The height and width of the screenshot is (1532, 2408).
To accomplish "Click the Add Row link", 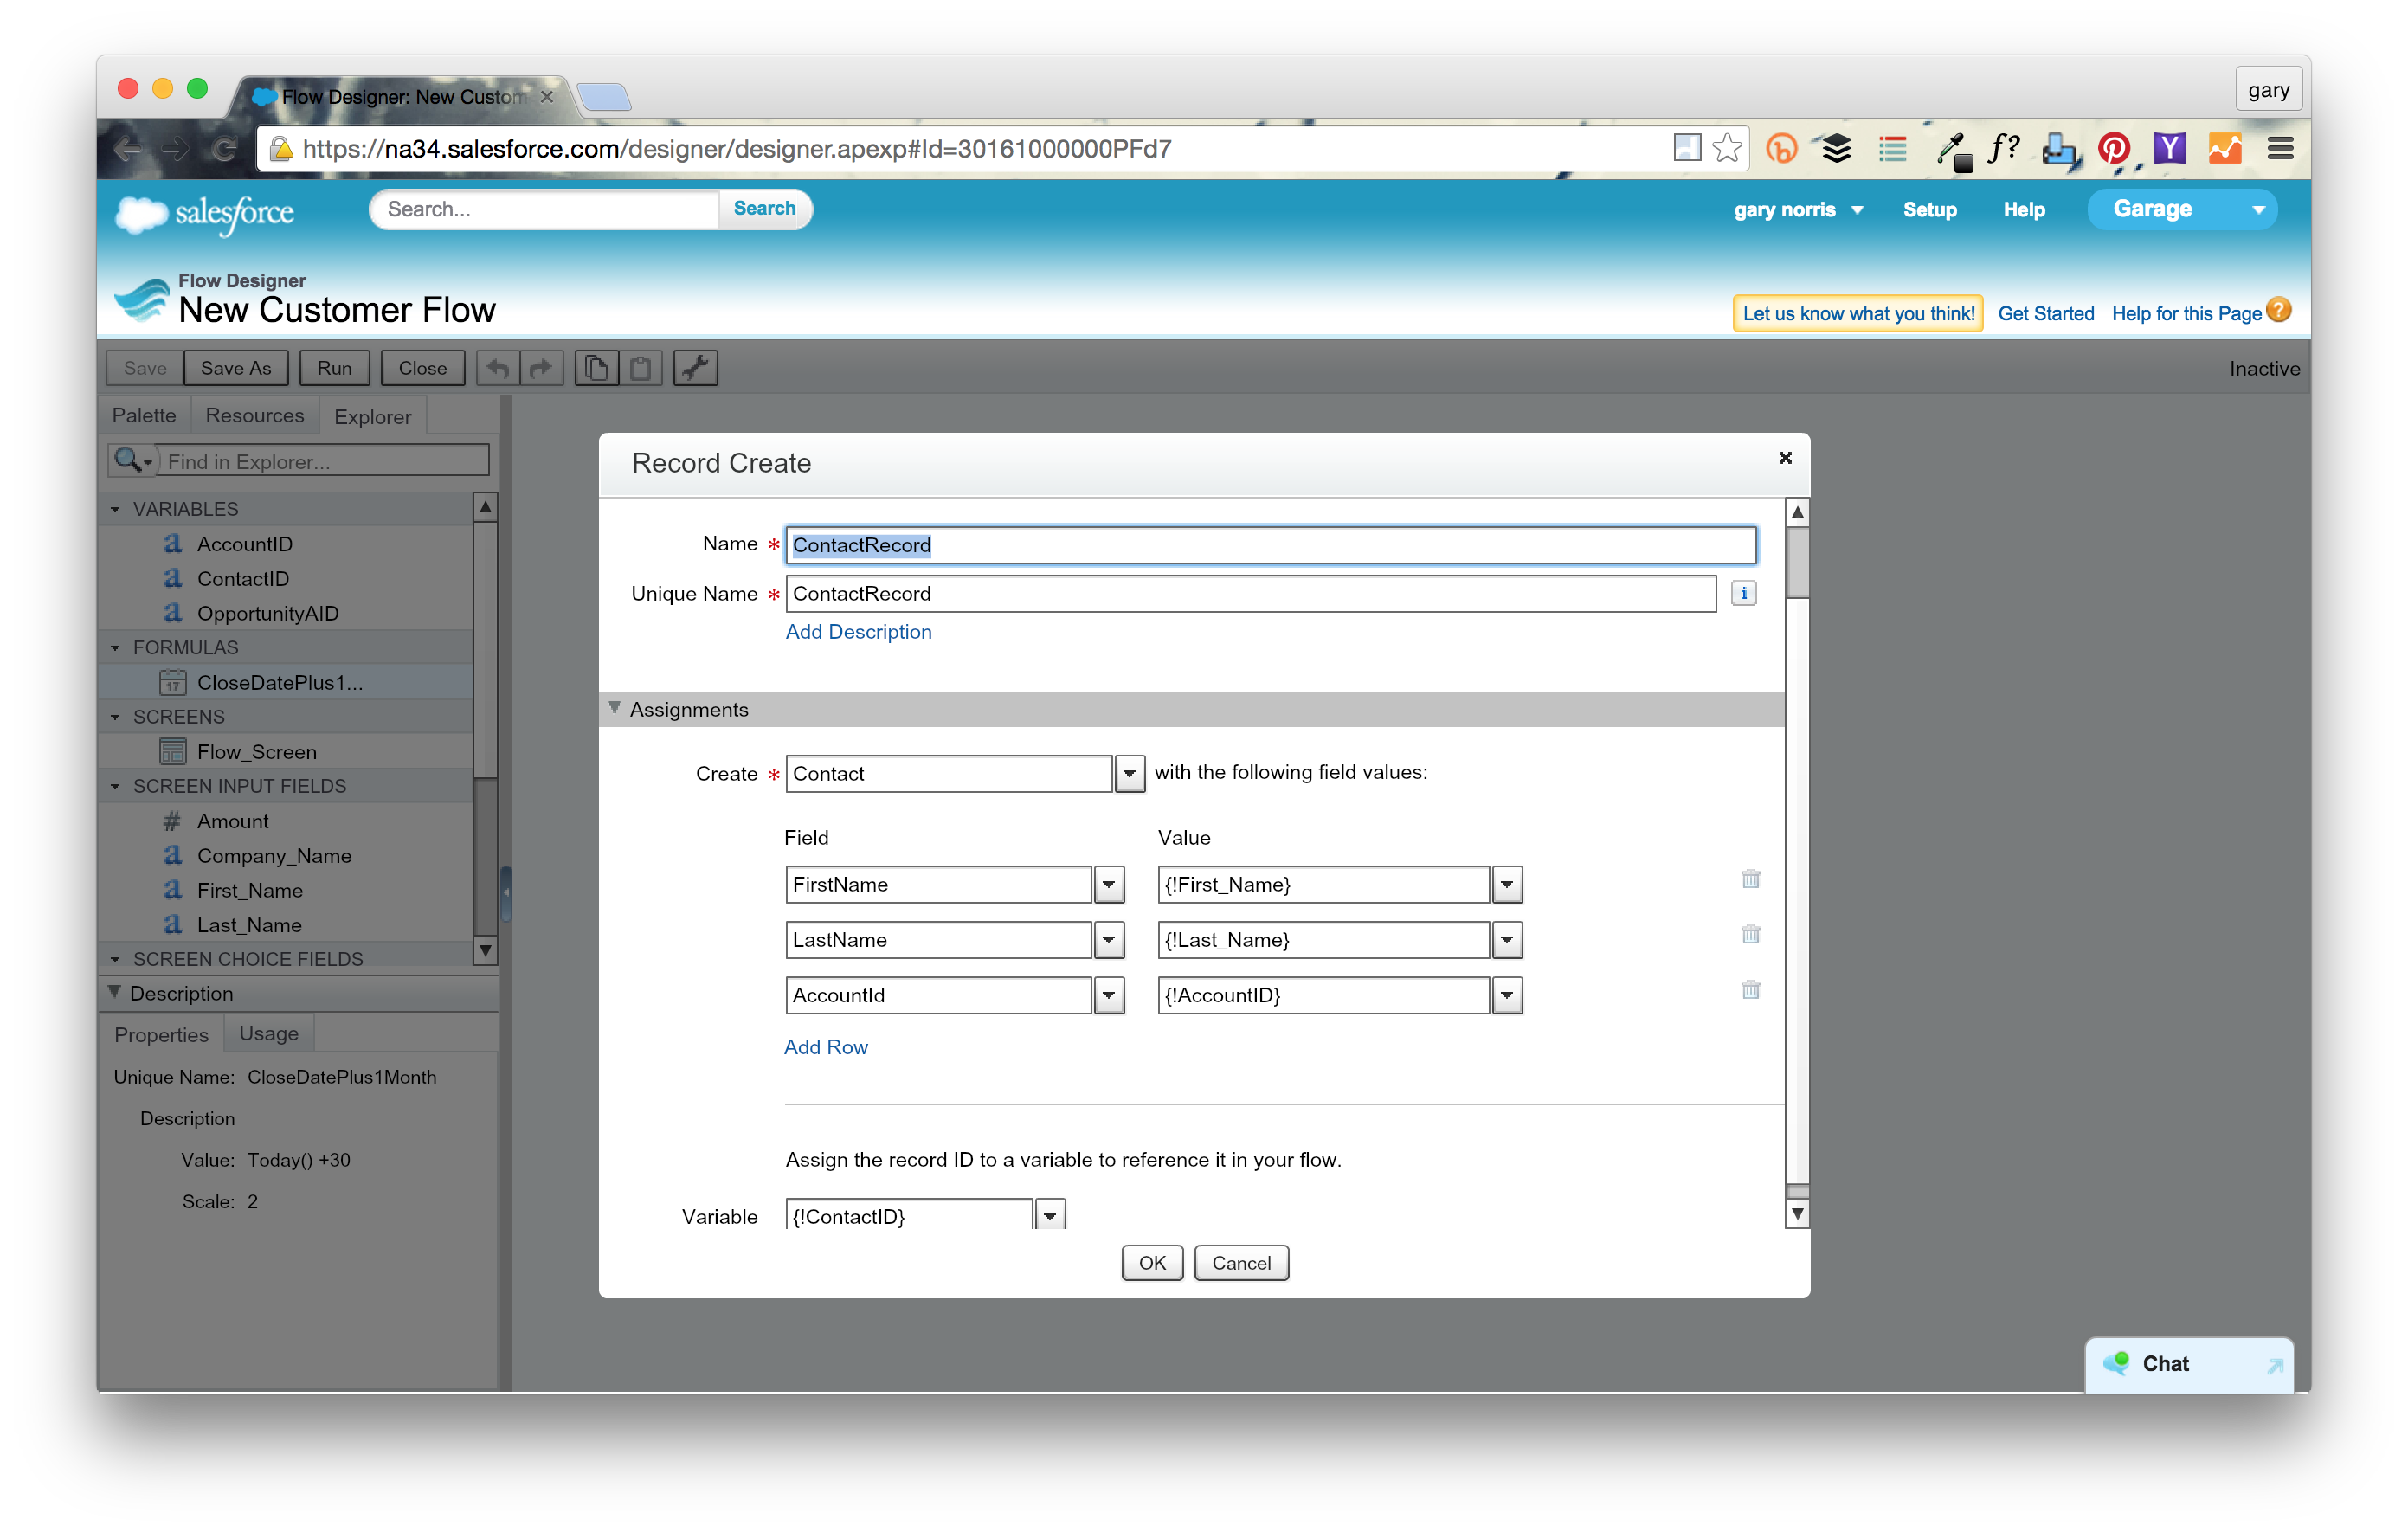I will coord(825,1047).
